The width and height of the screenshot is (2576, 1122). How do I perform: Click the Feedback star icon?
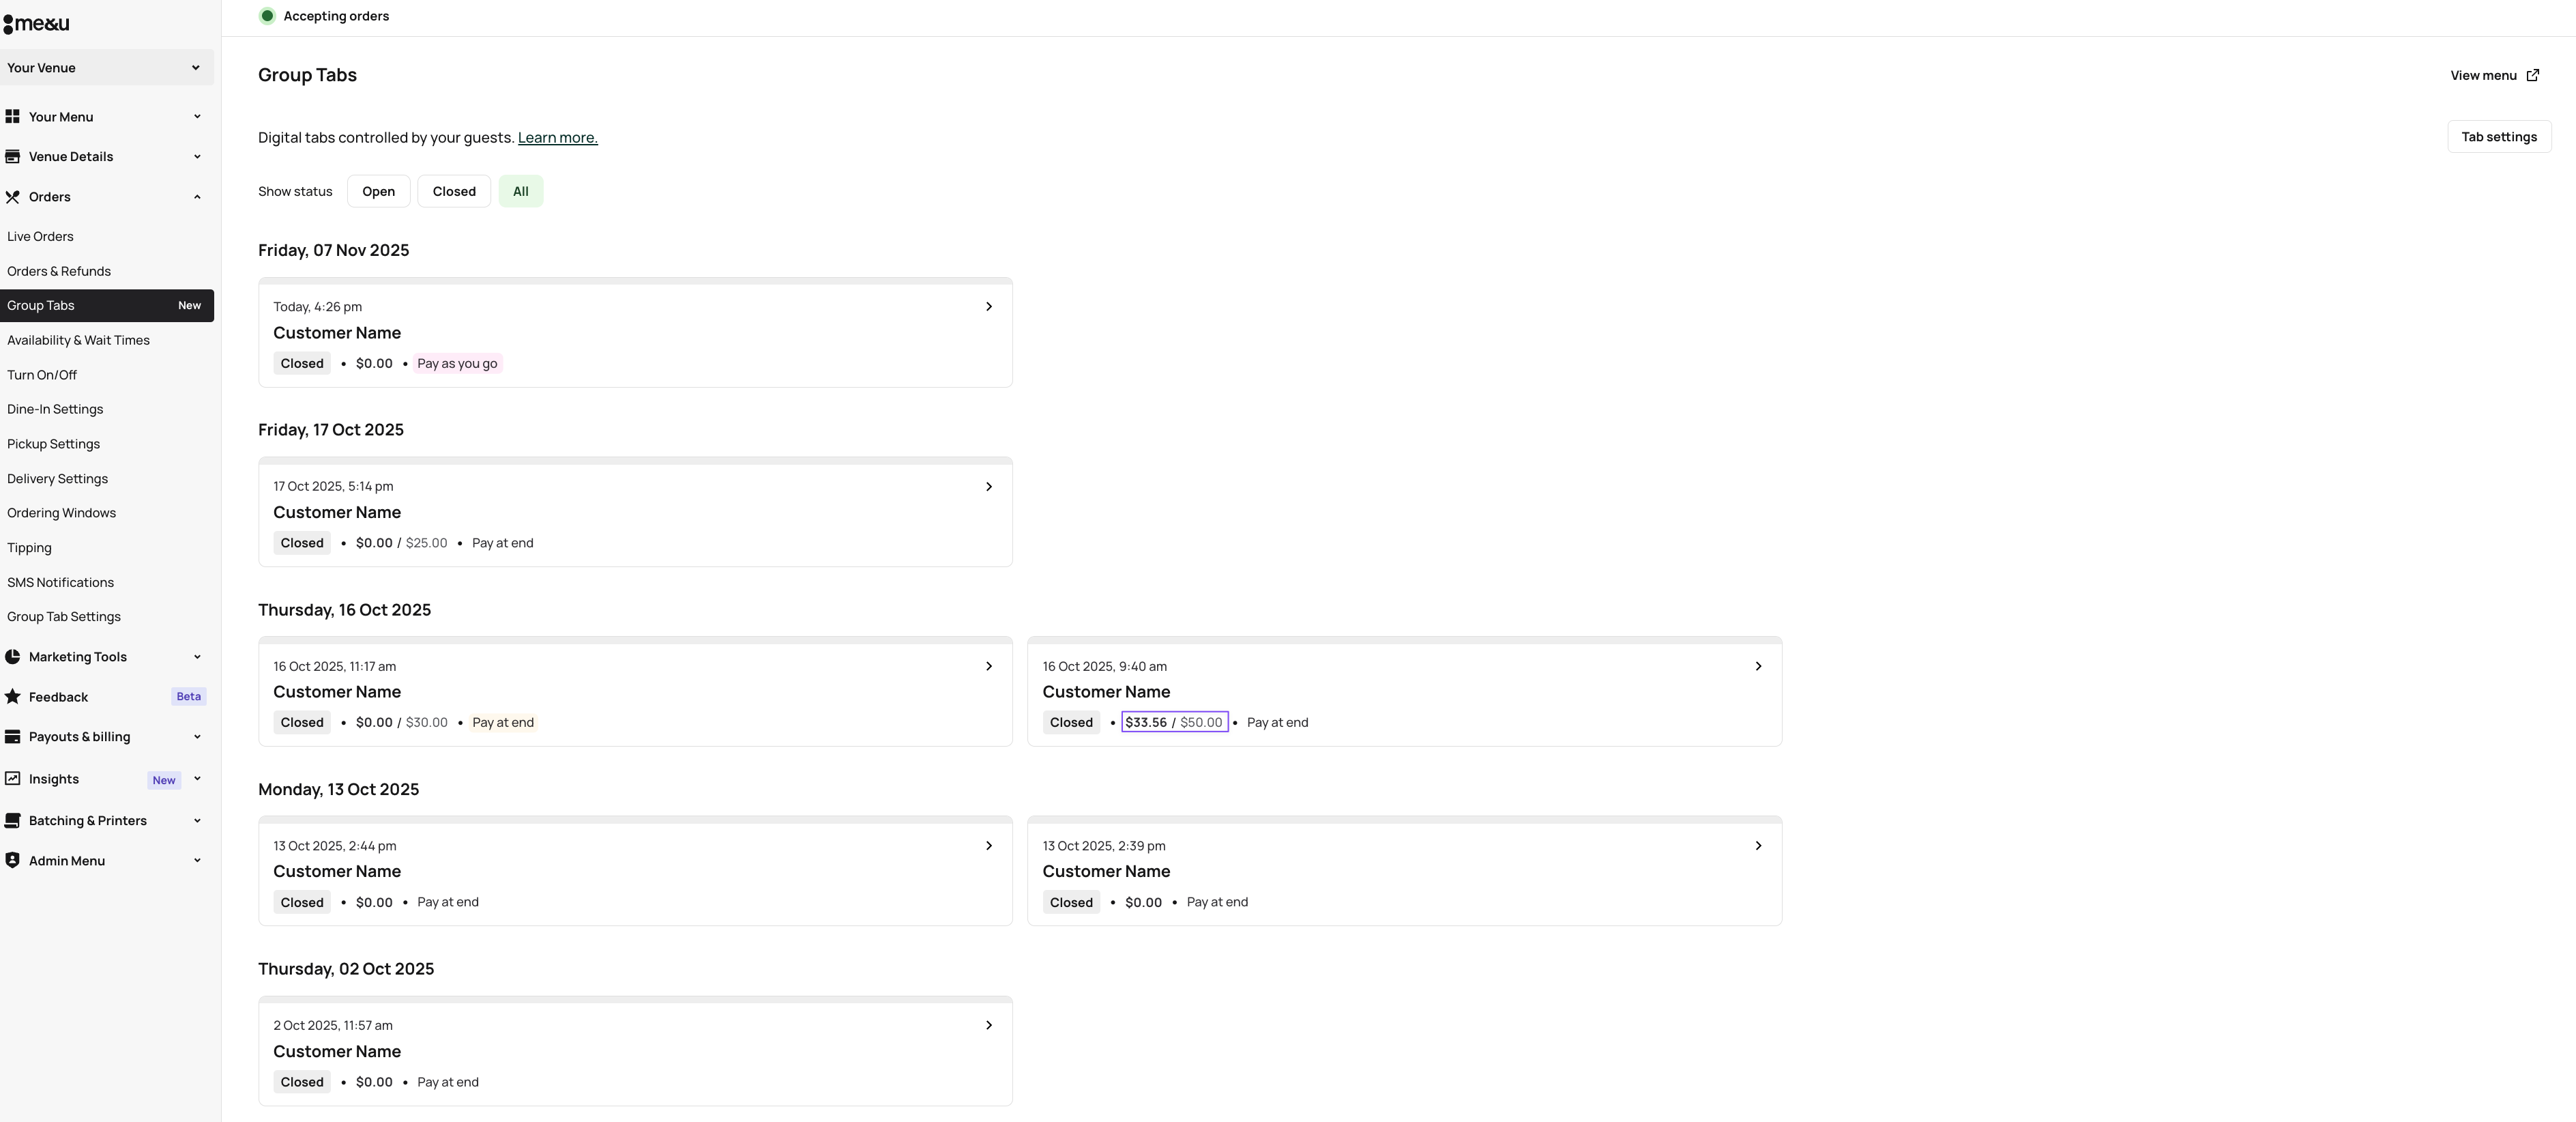pyautogui.click(x=13, y=697)
